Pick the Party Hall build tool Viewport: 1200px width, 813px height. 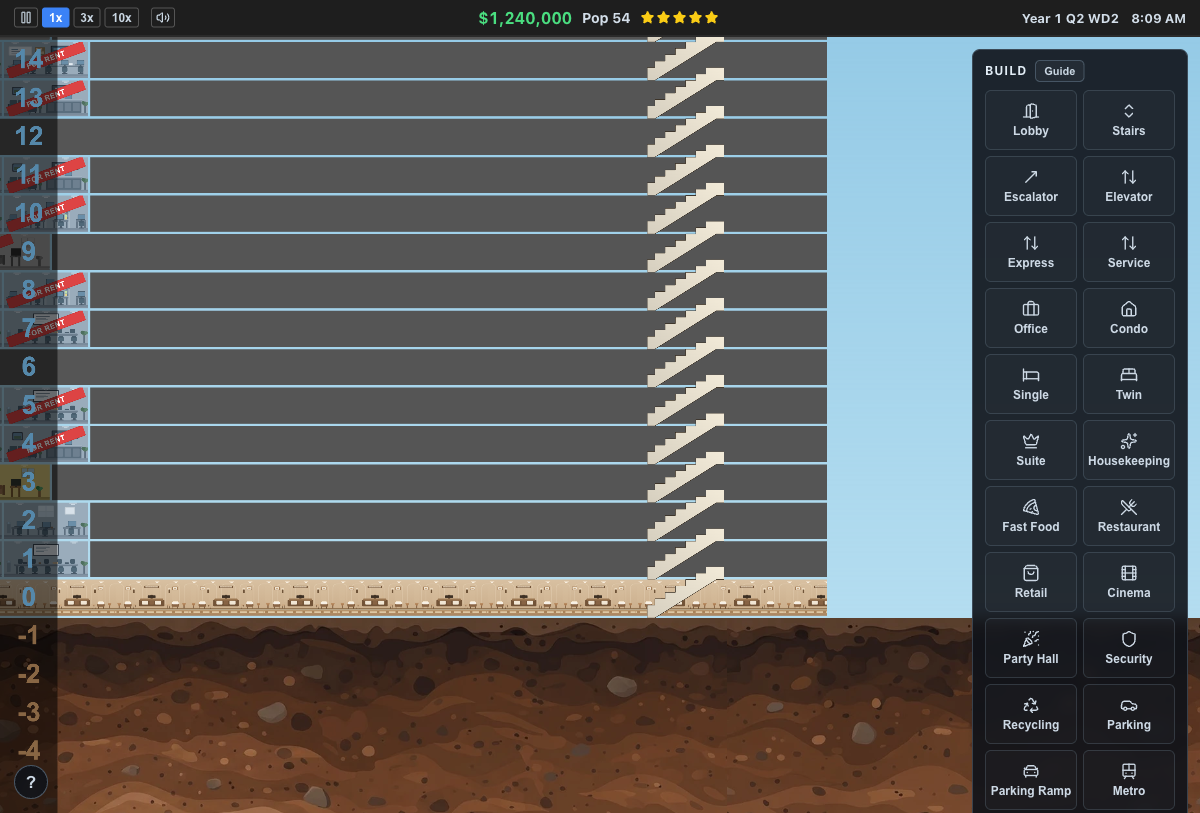(1031, 648)
